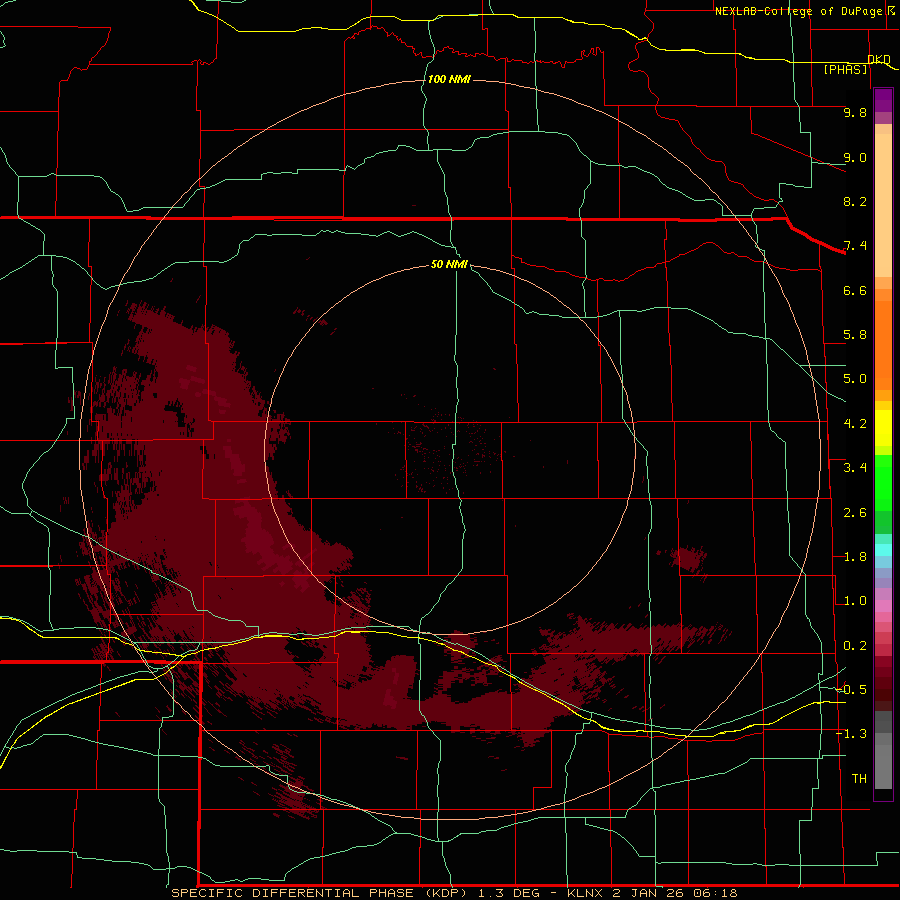Click the 1.0 value on the color scale
Image resolution: width=900 pixels, height=900 pixels.
[855, 601]
